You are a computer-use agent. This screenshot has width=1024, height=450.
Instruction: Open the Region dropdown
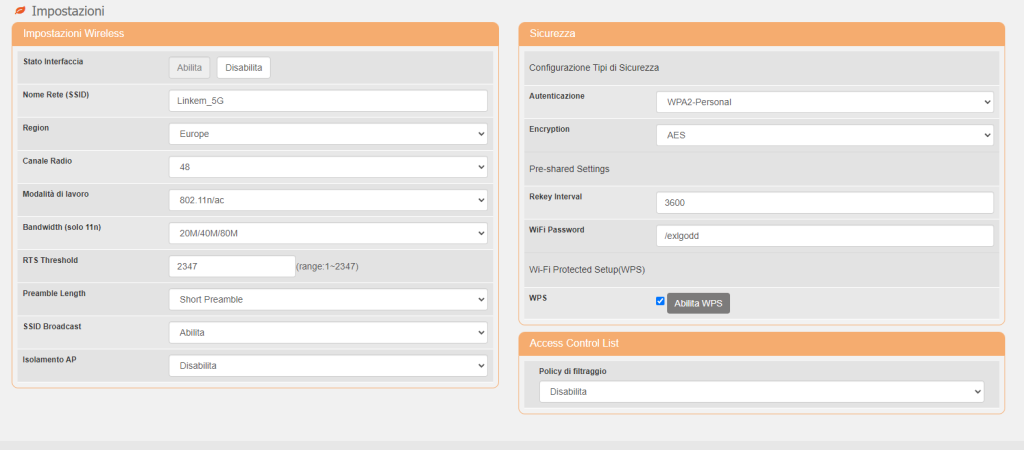[x=328, y=134]
